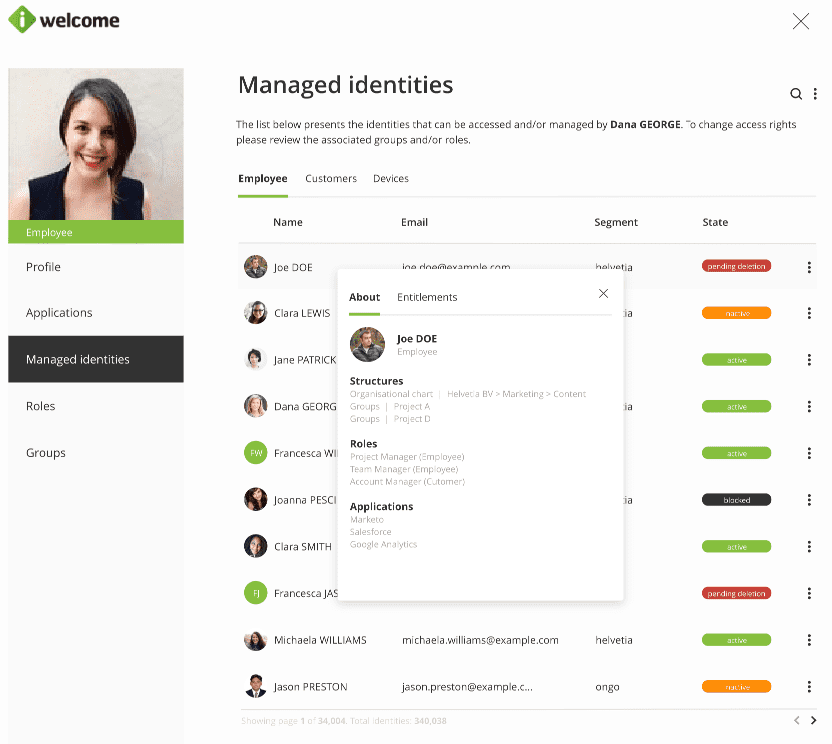The width and height of the screenshot is (832, 744).
Task: Click Clara LEWIS avatar
Action: (255, 313)
